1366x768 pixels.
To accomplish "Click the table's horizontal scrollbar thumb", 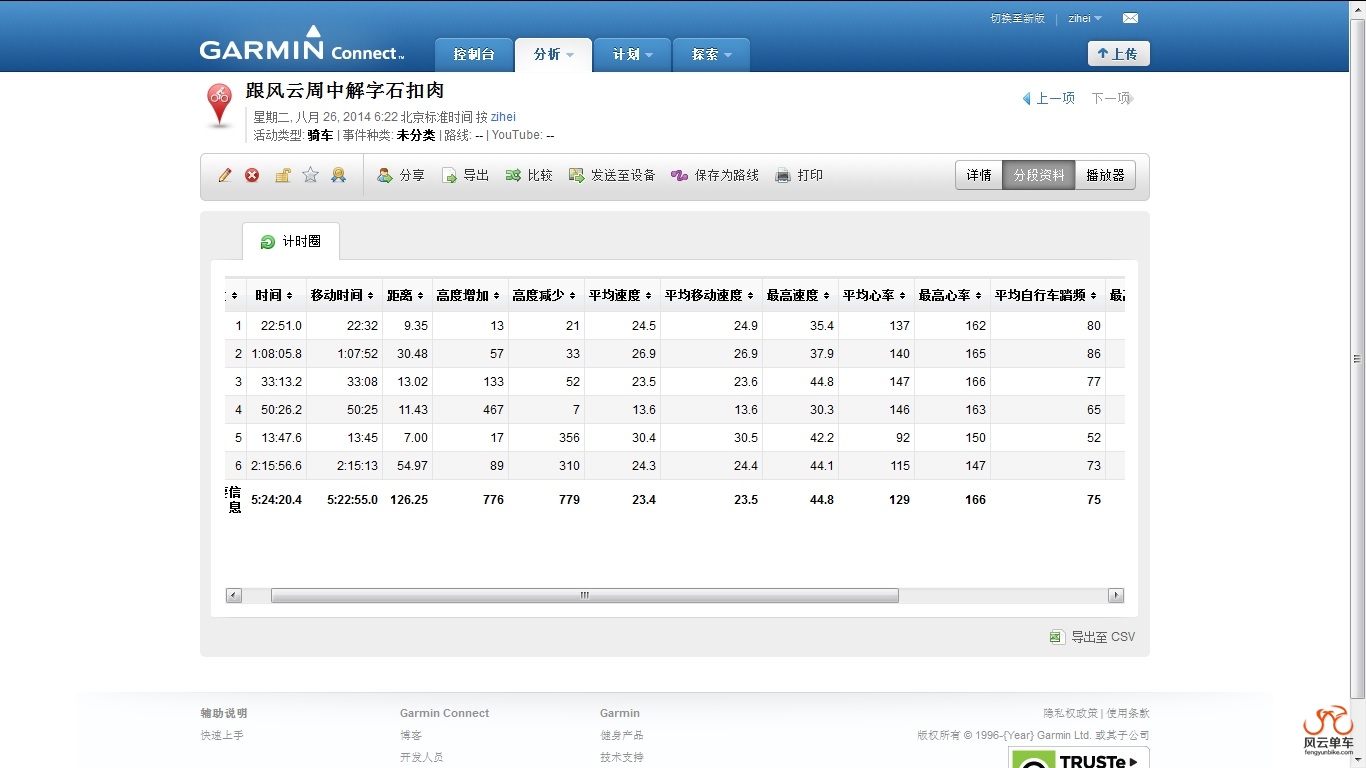I will pos(584,595).
